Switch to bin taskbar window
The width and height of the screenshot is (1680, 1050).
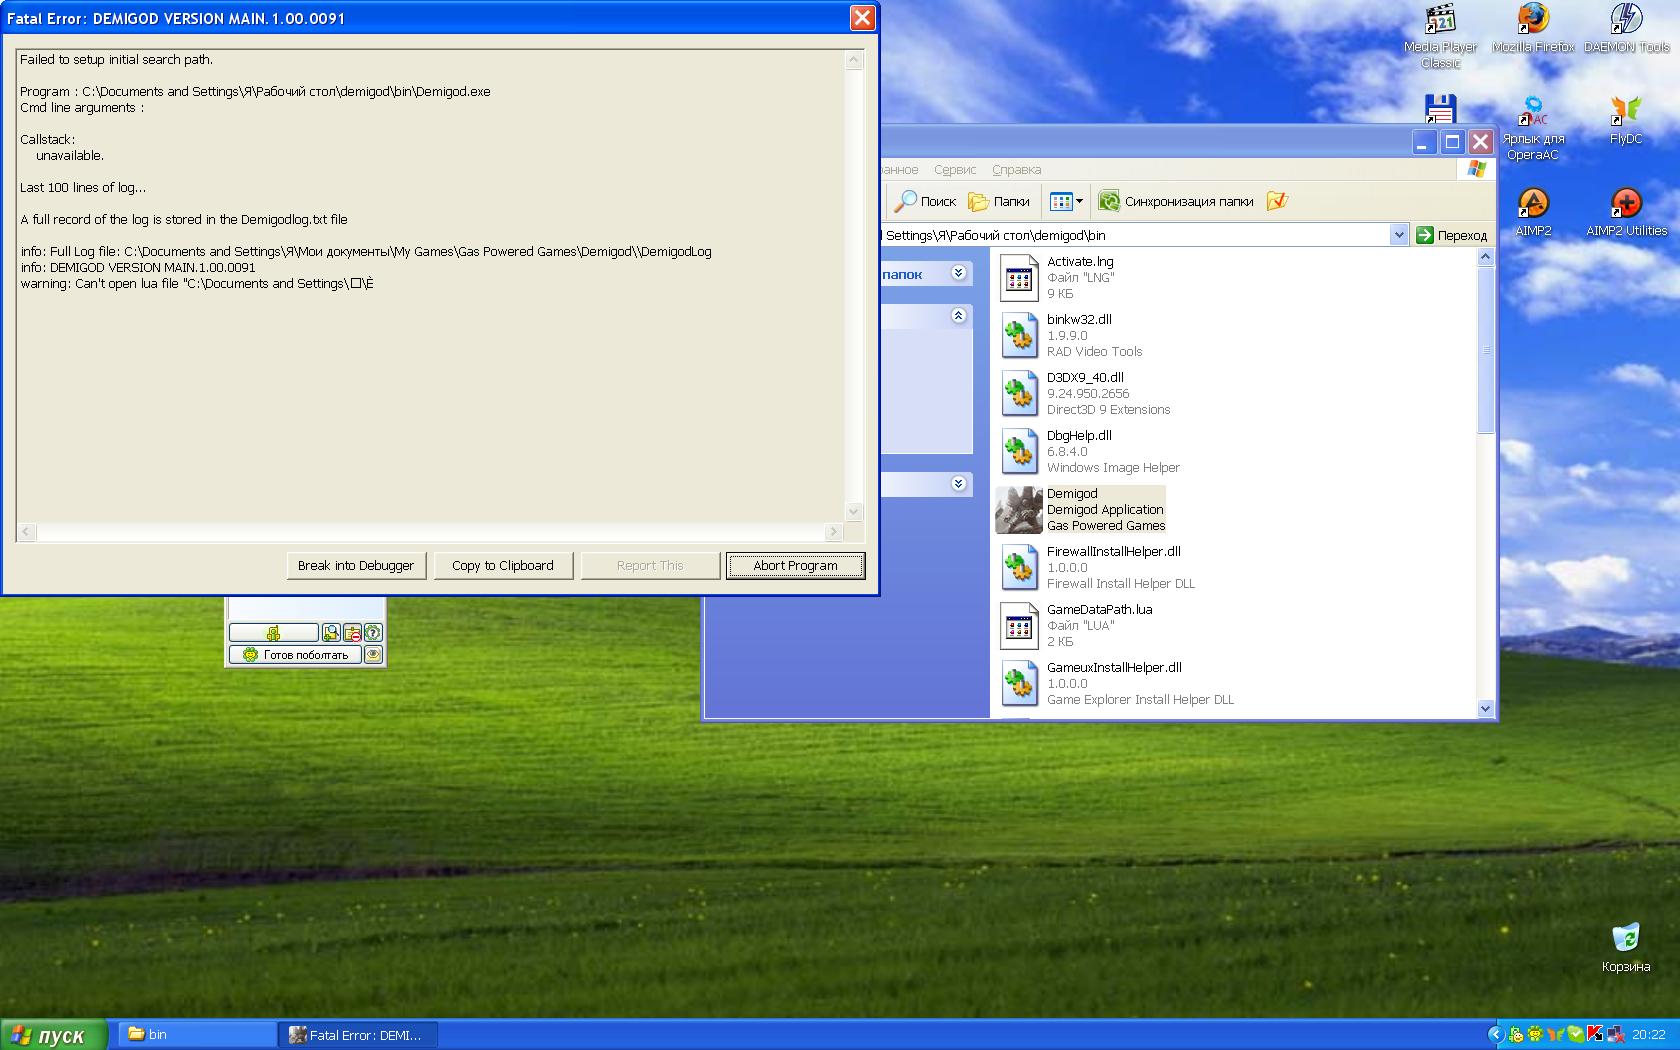(x=197, y=1035)
